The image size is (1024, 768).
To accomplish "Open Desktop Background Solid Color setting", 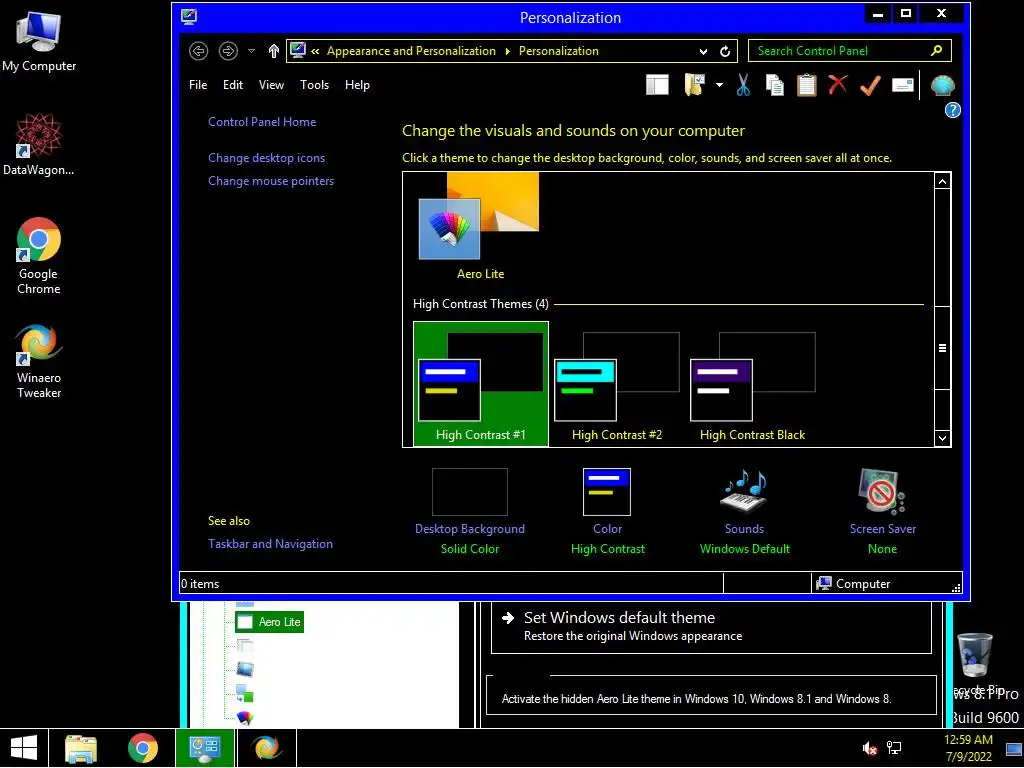I will coord(470,511).
